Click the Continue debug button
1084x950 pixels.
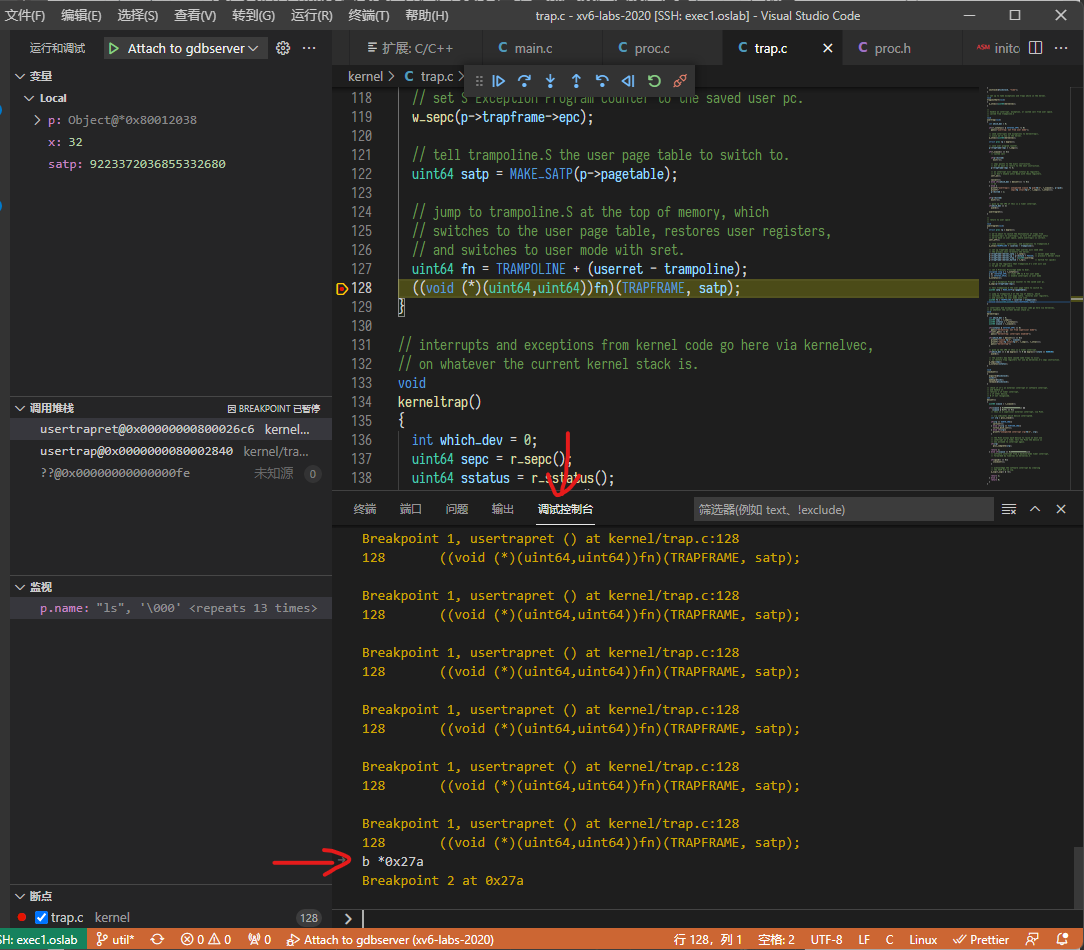point(498,81)
